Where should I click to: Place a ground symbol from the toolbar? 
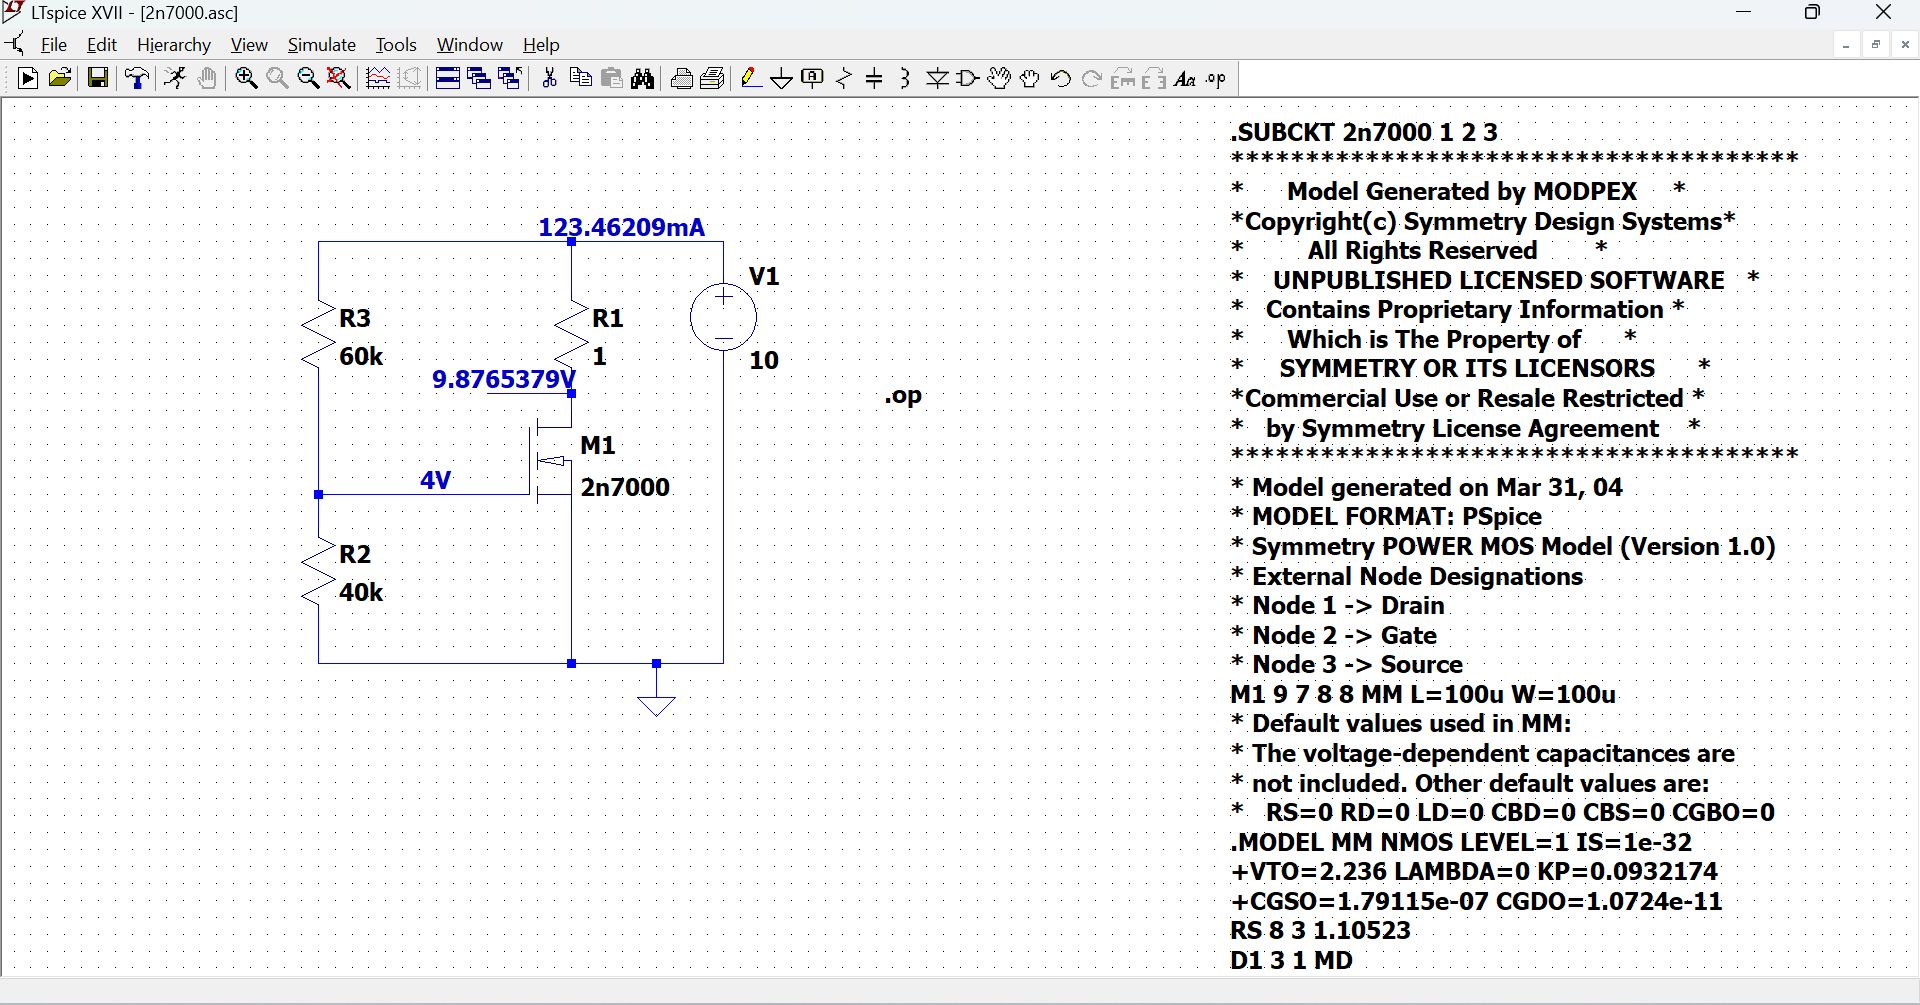coord(782,79)
